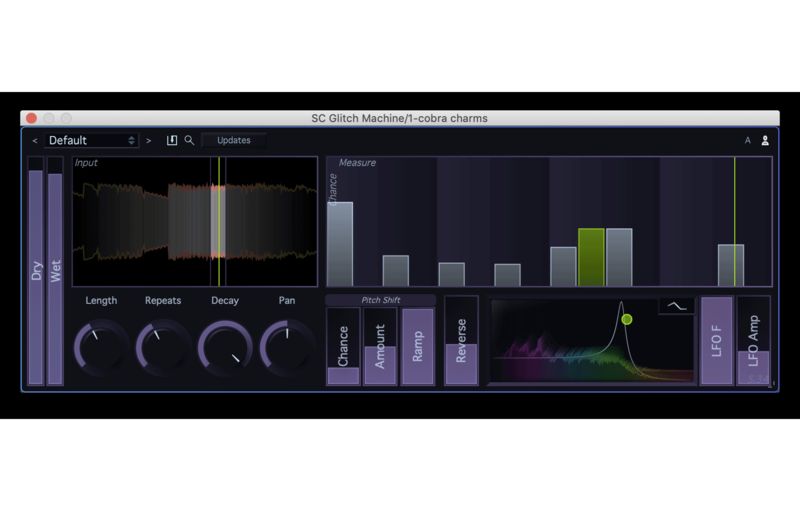
Task: Select the highlighted green Measure step bar
Action: coord(591,257)
